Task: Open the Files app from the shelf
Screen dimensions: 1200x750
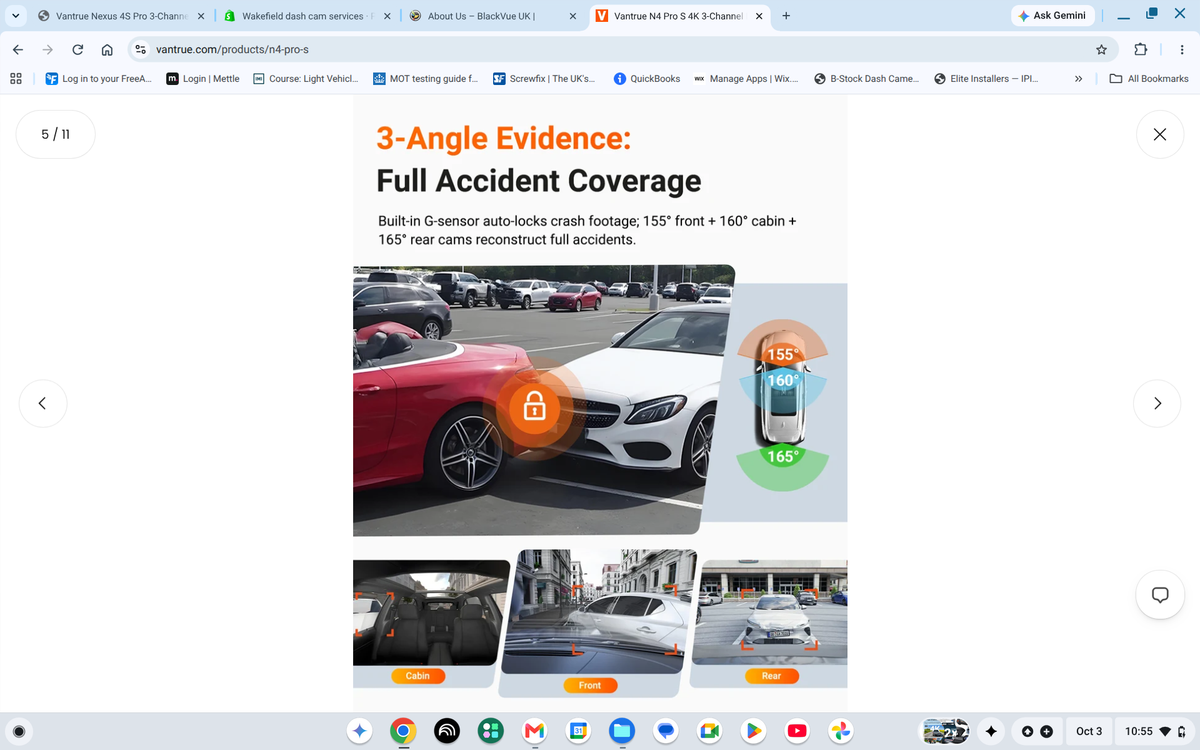Action: [x=620, y=731]
